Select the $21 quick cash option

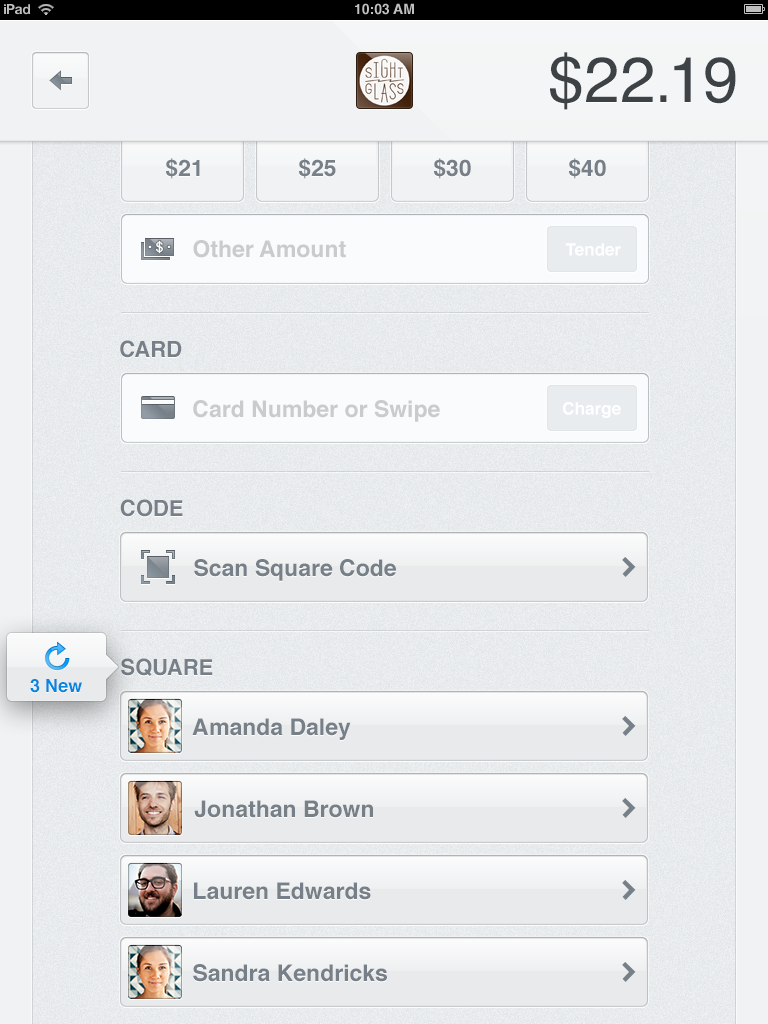tap(183, 170)
